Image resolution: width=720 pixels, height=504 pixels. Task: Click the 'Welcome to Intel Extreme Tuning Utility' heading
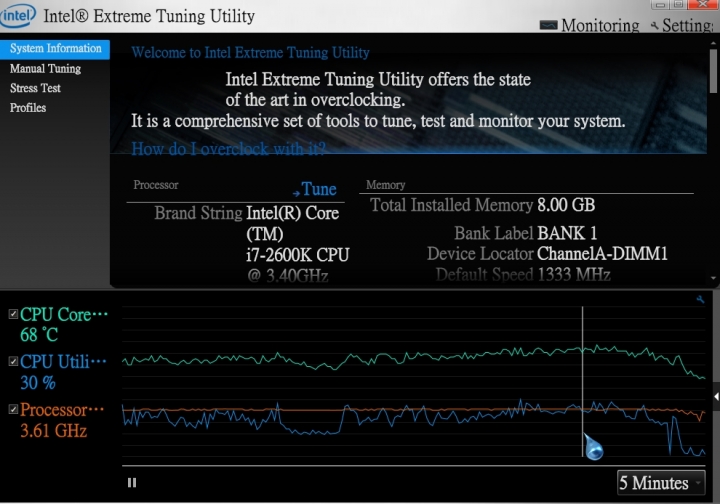pyautogui.click(x=250, y=53)
